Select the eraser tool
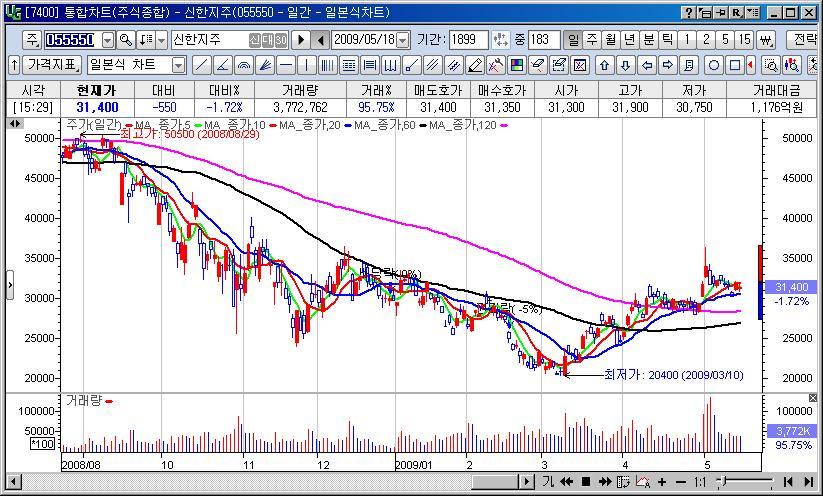This screenshot has width=823, height=496. [x=537, y=66]
